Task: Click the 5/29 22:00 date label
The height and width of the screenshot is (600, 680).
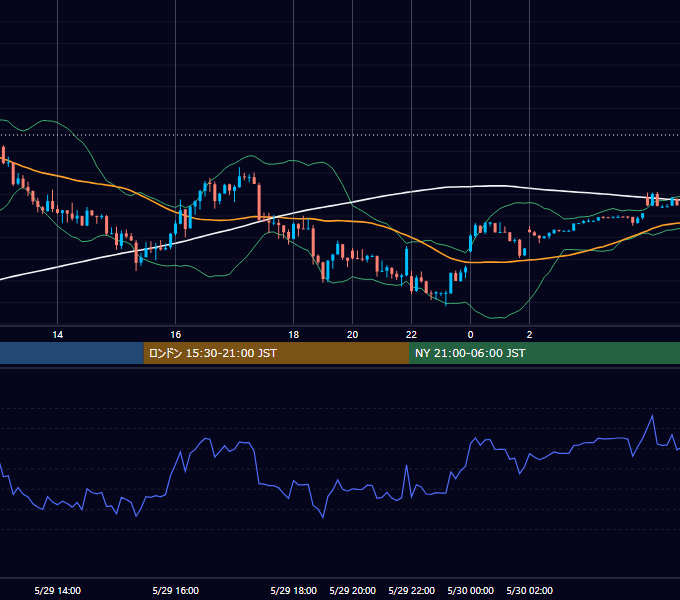Action: coord(412,590)
